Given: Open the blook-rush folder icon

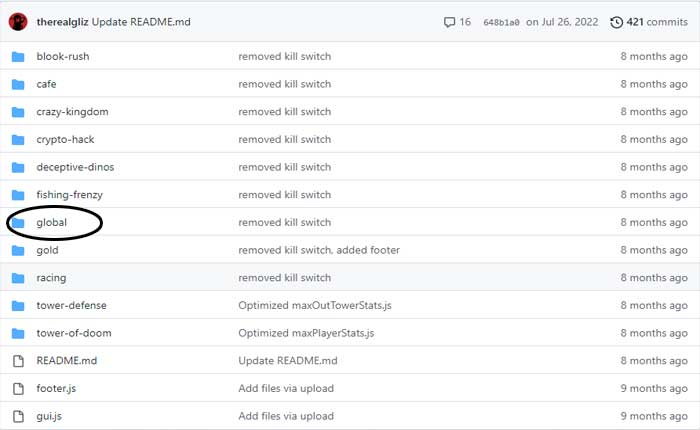Looking at the screenshot, I should pos(17,57).
